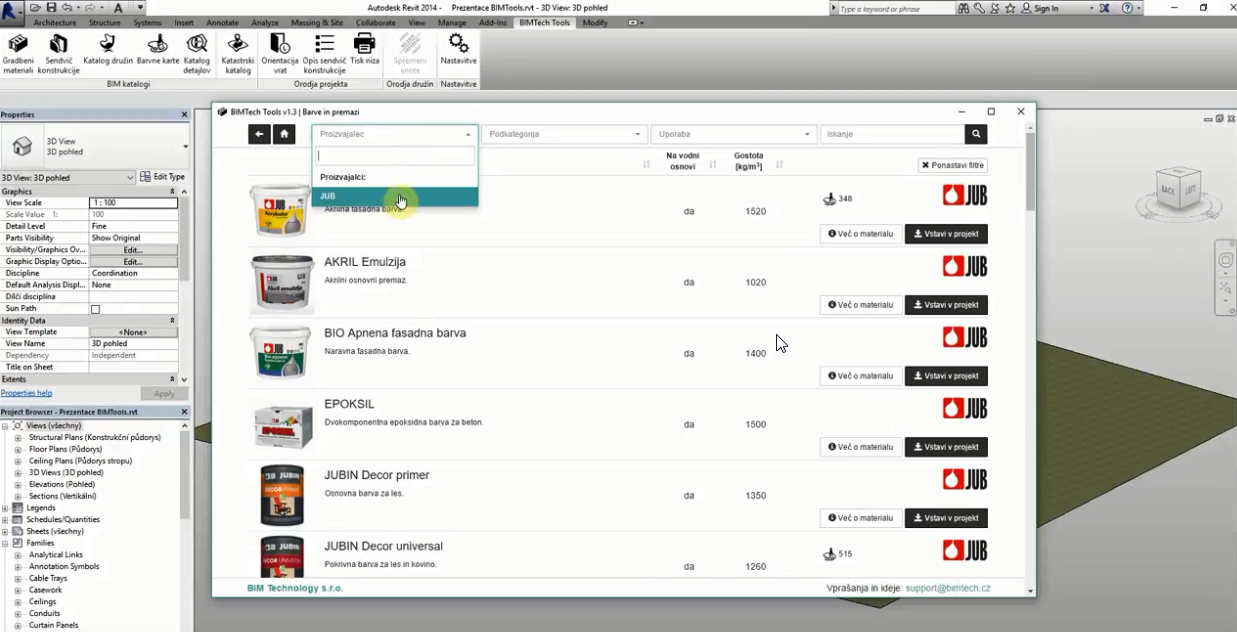Image resolution: width=1237 pixels, height=632 pixels.
Task: Collapse the Graphics properties section
Action: point(172,191)
